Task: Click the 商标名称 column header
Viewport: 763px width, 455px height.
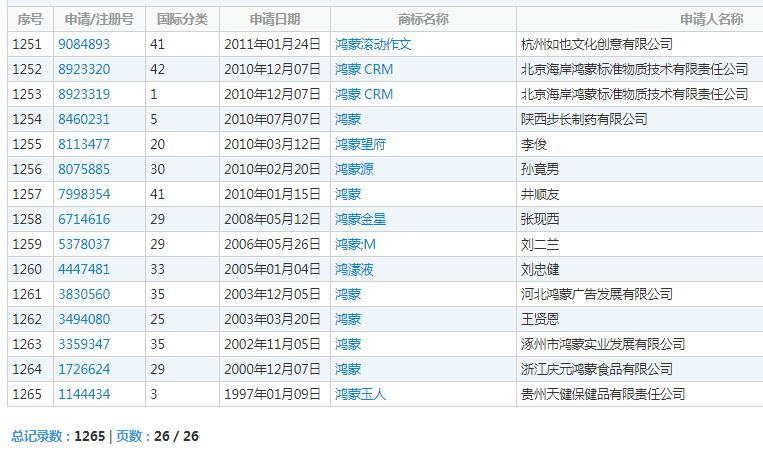Action: [423, 19]
